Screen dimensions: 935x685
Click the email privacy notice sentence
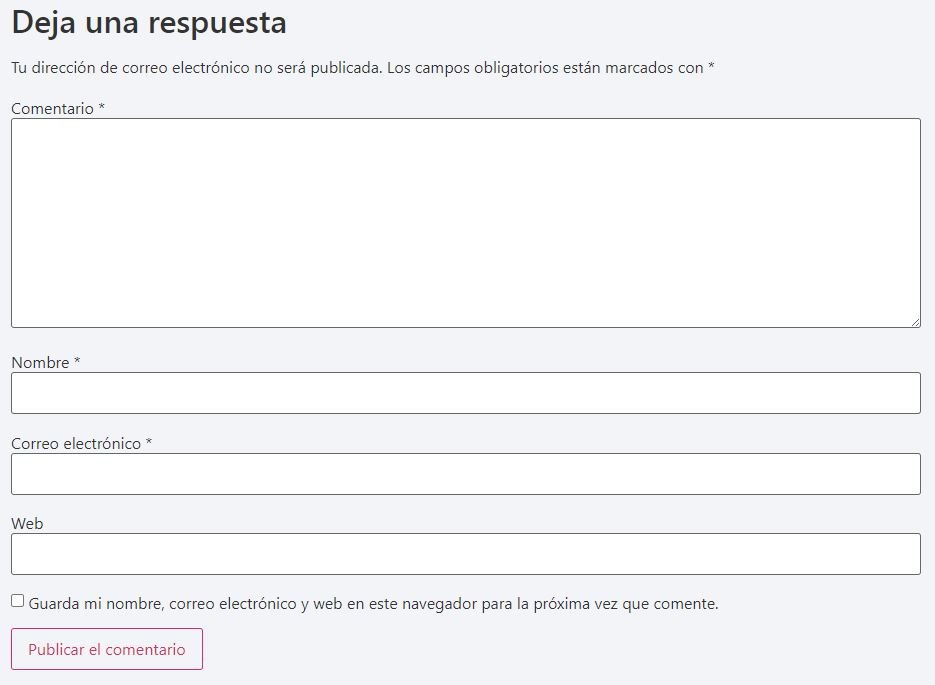click(196, 68)
